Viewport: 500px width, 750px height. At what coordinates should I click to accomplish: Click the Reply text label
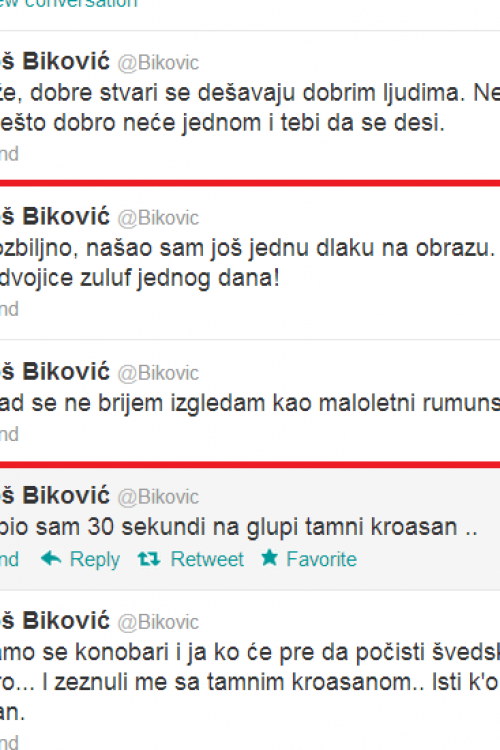95,560
